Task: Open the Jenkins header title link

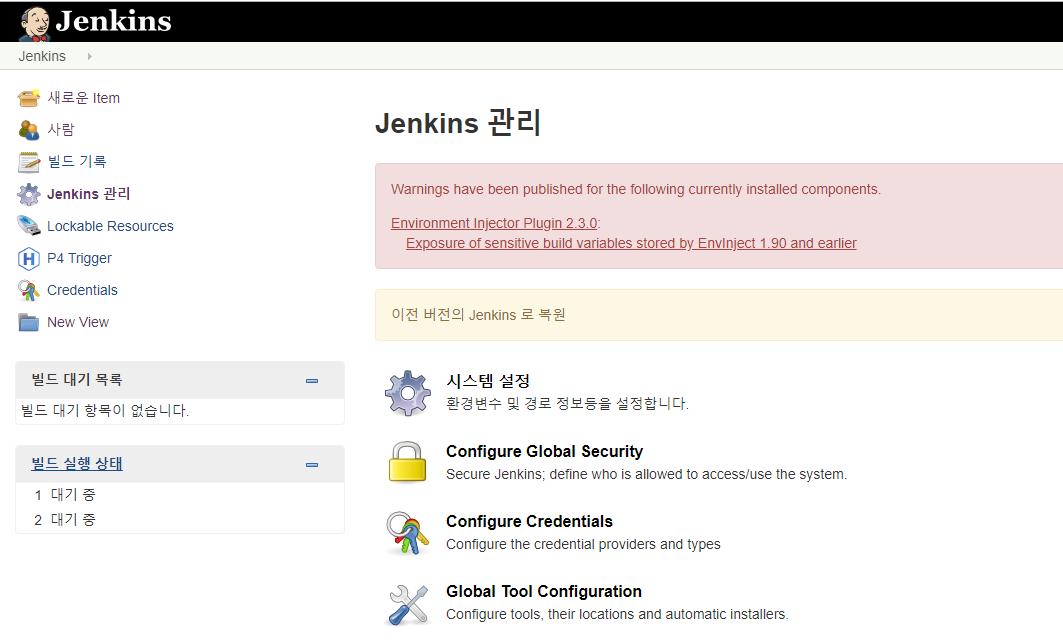Action: tap(113, 21)
